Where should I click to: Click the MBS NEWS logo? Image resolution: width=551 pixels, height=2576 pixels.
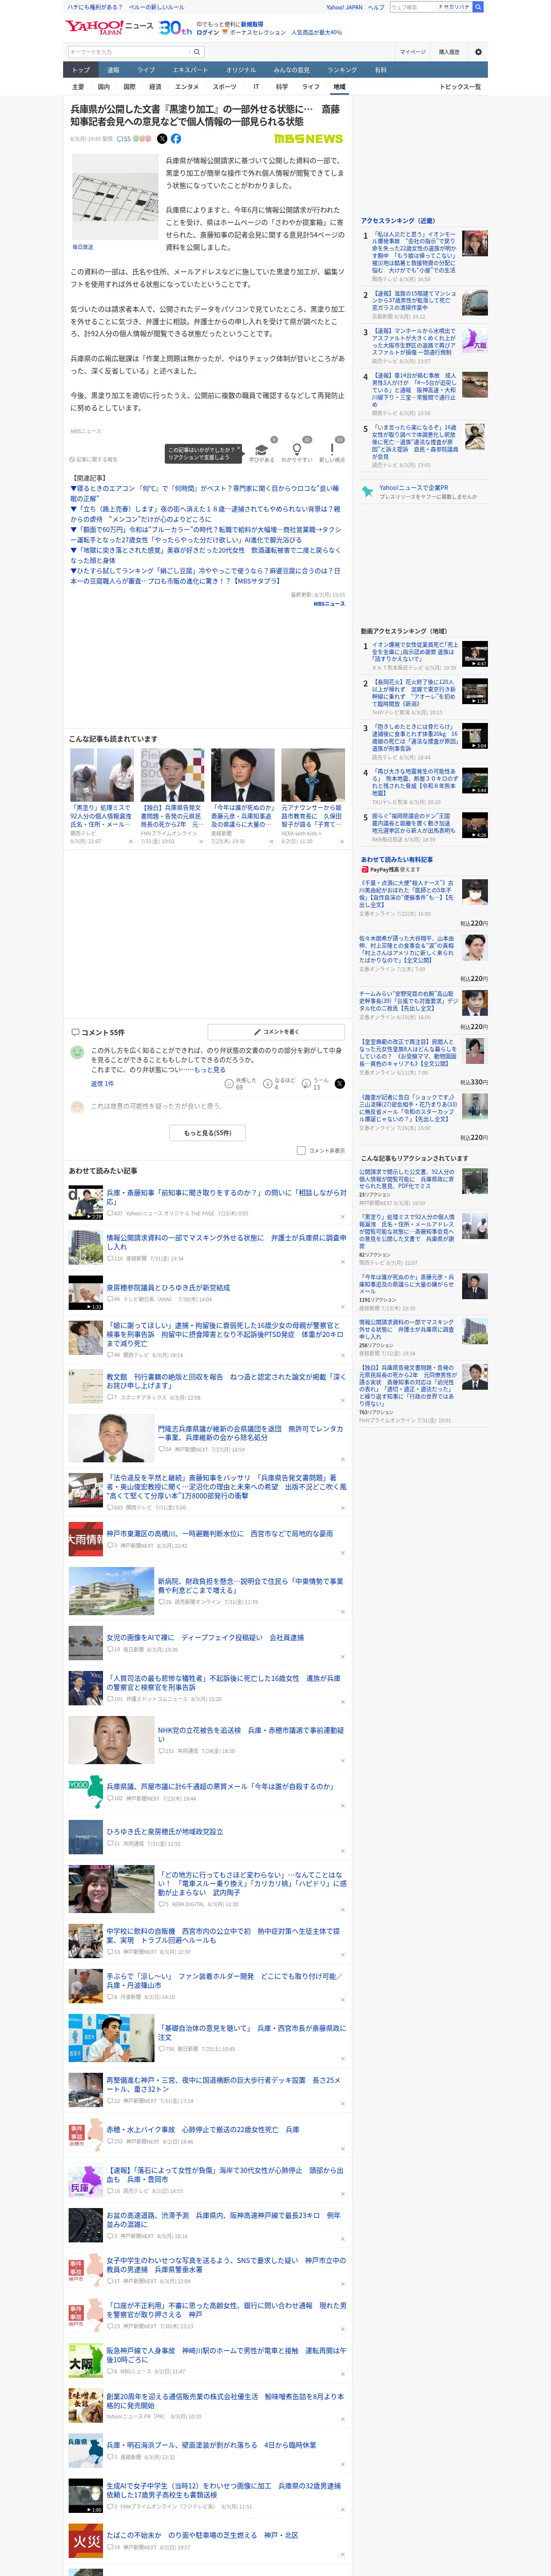pos(308,139)
